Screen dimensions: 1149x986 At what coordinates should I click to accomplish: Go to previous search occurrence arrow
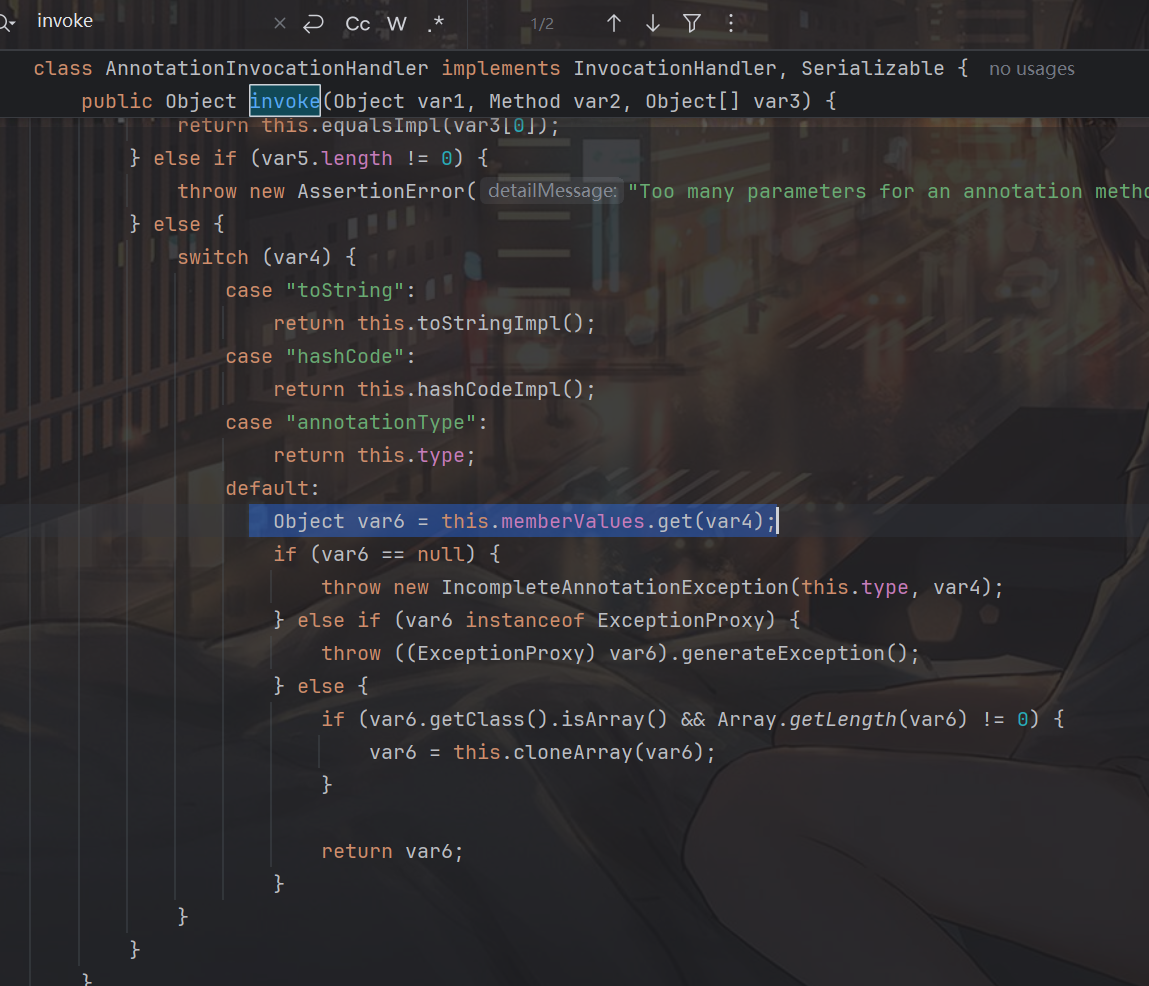click(x=614, y=23)
